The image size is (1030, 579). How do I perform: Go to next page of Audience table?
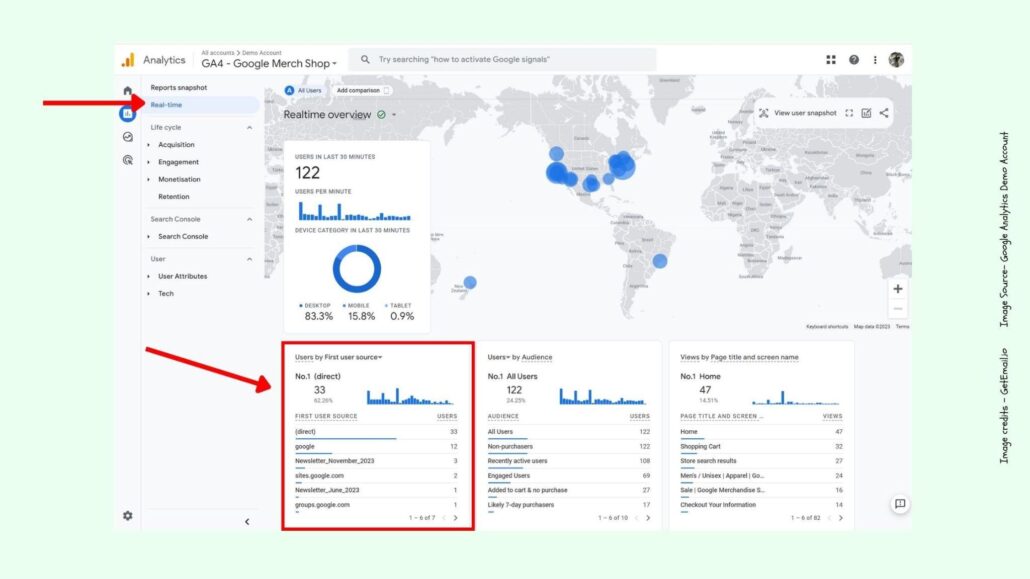(649, 518)
